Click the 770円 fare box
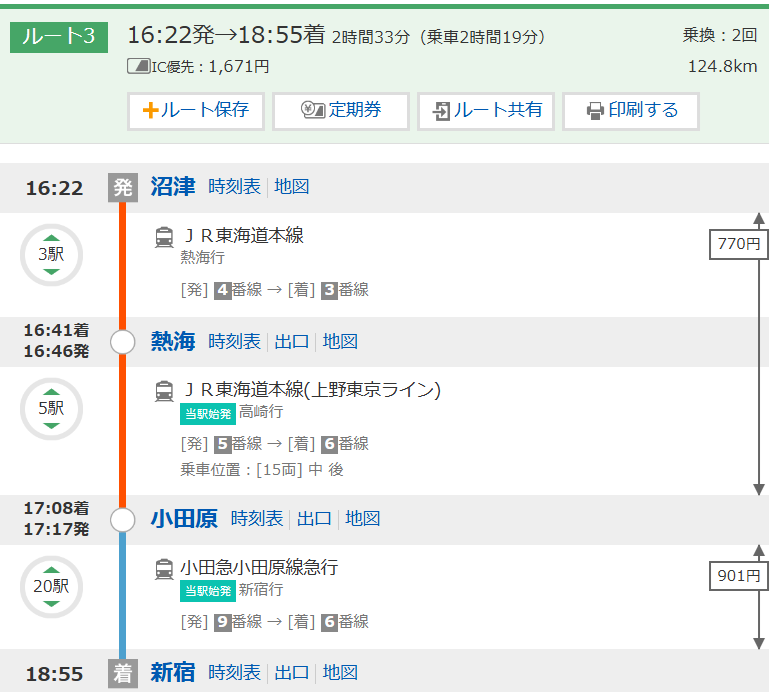777x692 pixels. [738, 244]
